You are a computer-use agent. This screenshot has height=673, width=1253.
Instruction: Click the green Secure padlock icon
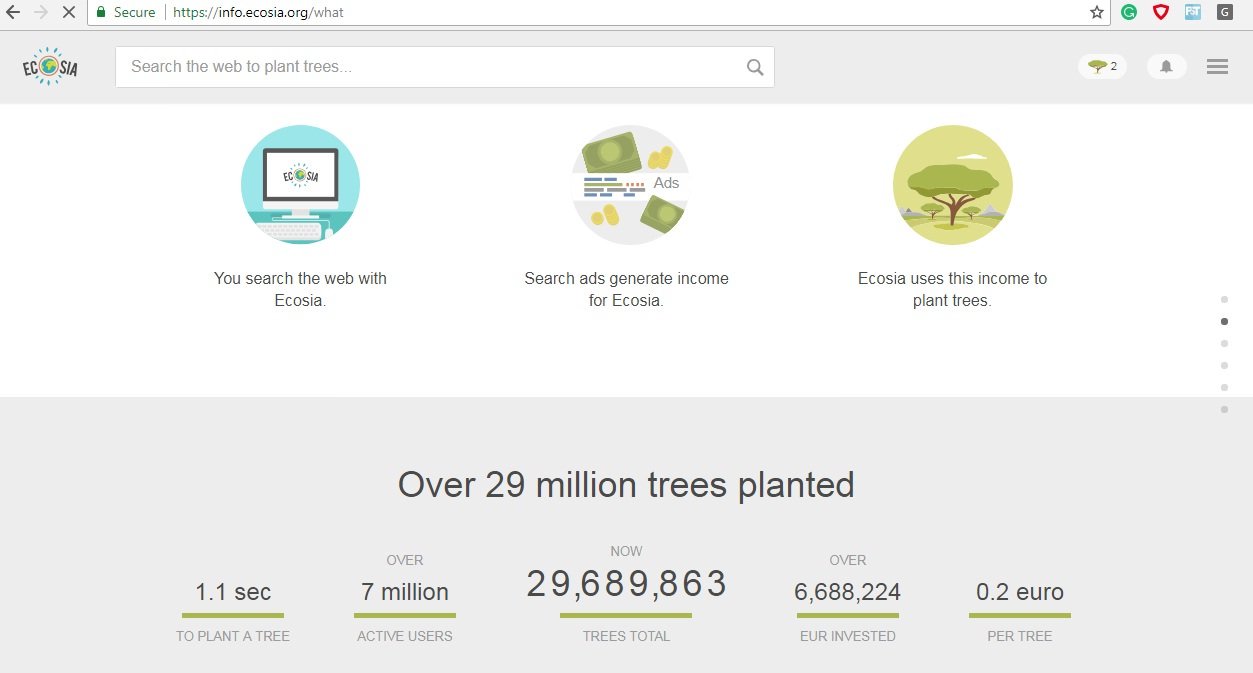pos(100,13)
